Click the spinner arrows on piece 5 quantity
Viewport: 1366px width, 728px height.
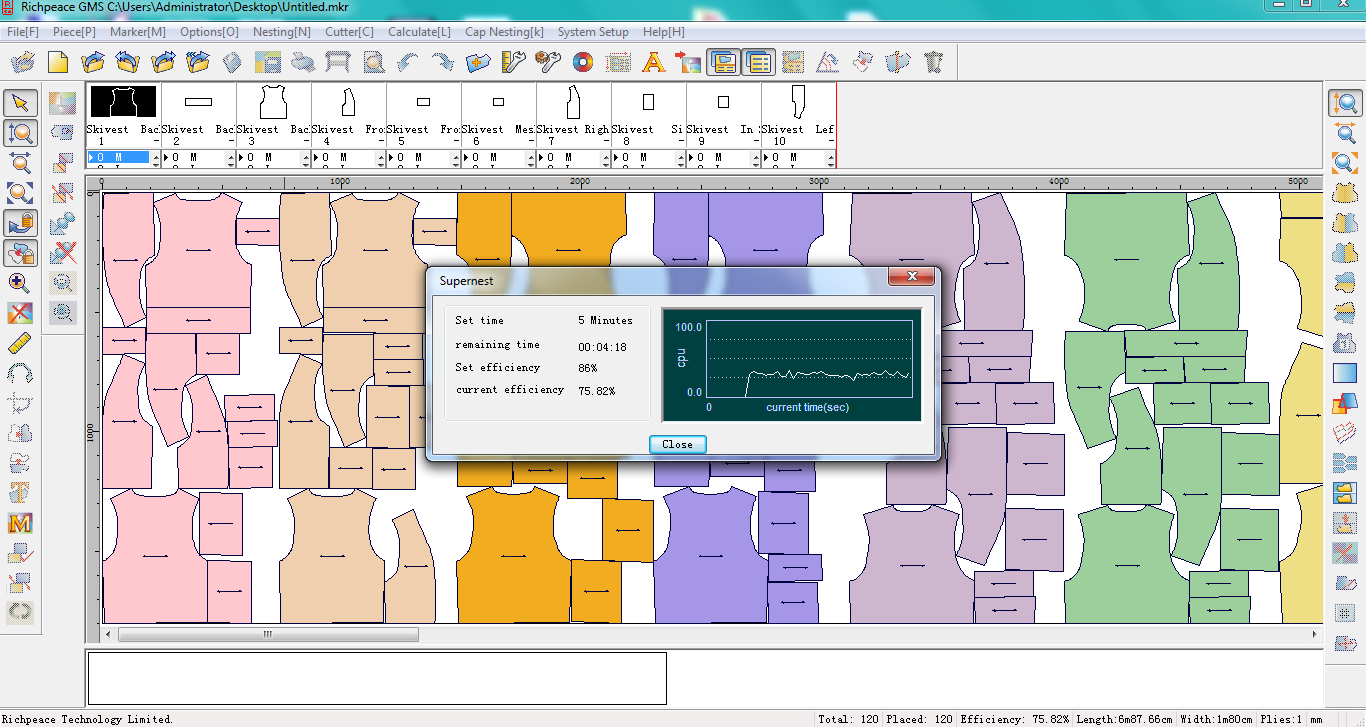click(x=455, y=158)
